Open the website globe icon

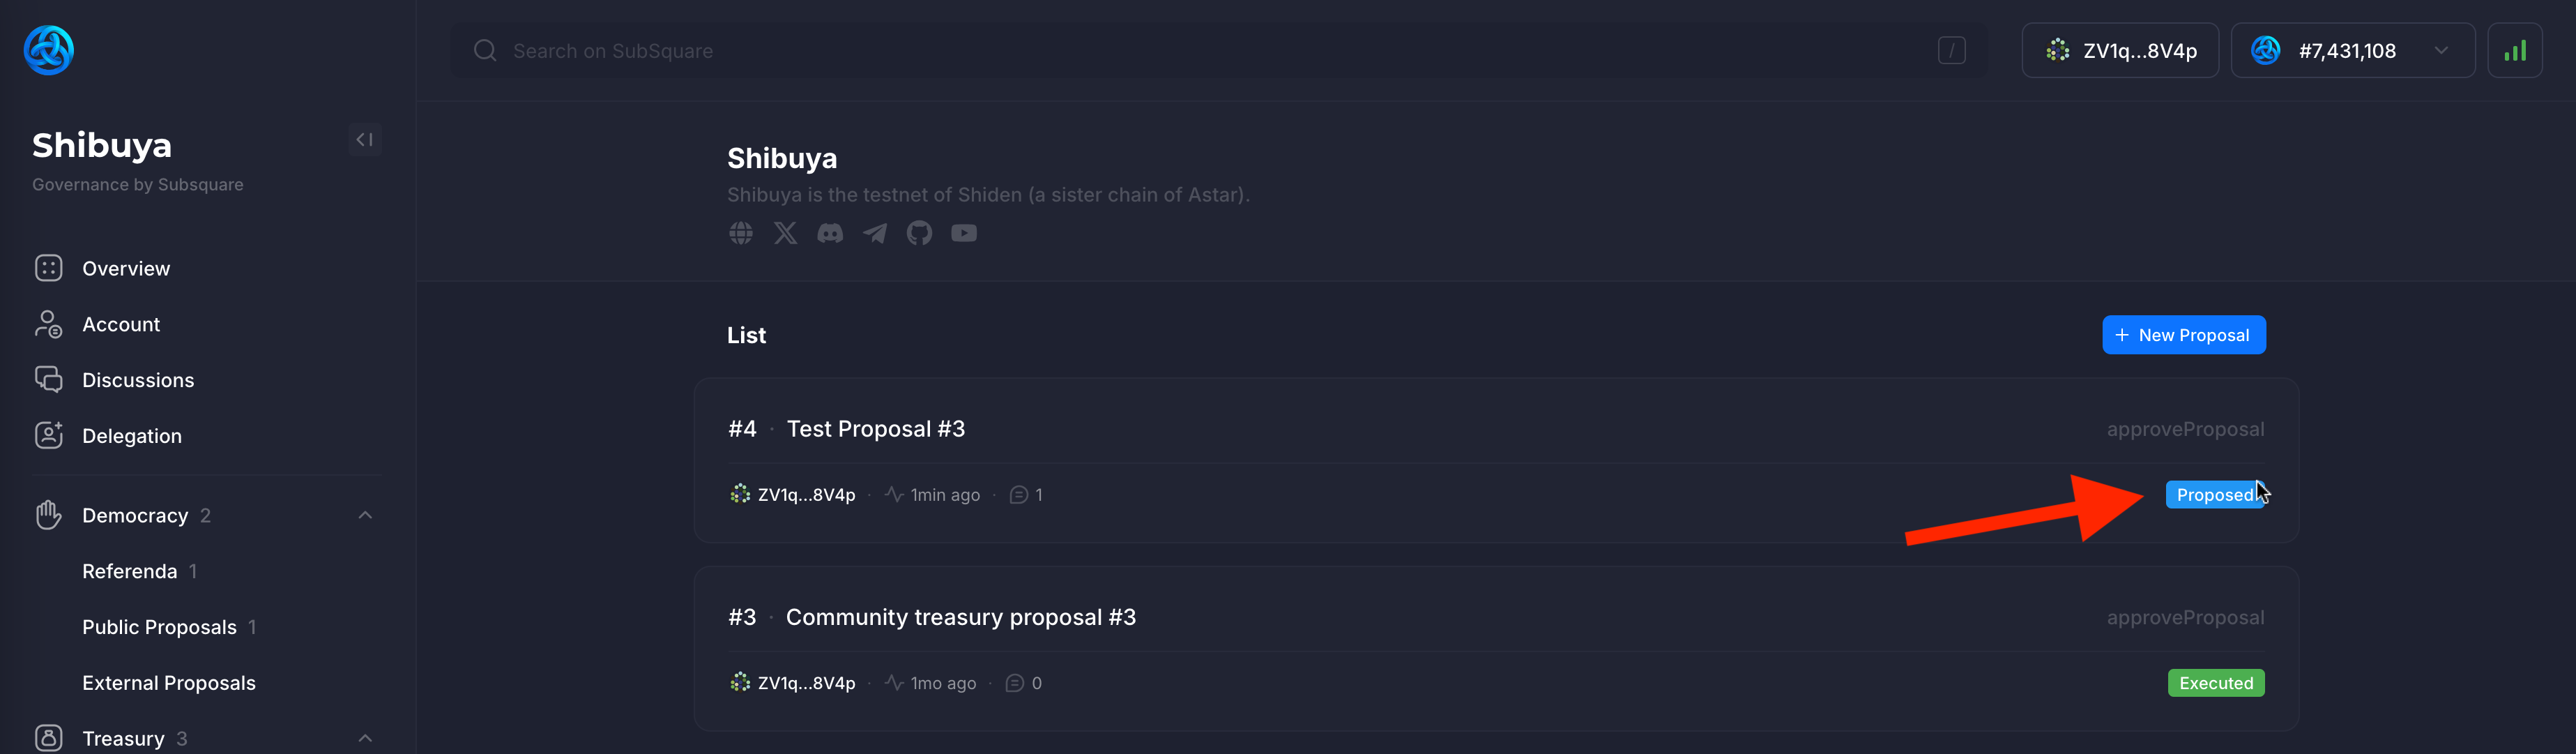tap(740, 232)
